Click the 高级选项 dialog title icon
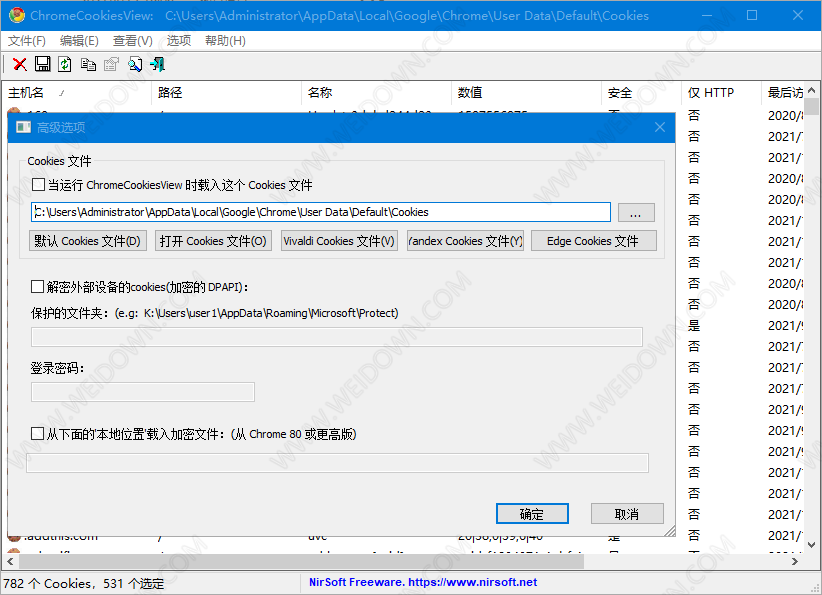Screen dimensions: 822x595 point(24,127)
